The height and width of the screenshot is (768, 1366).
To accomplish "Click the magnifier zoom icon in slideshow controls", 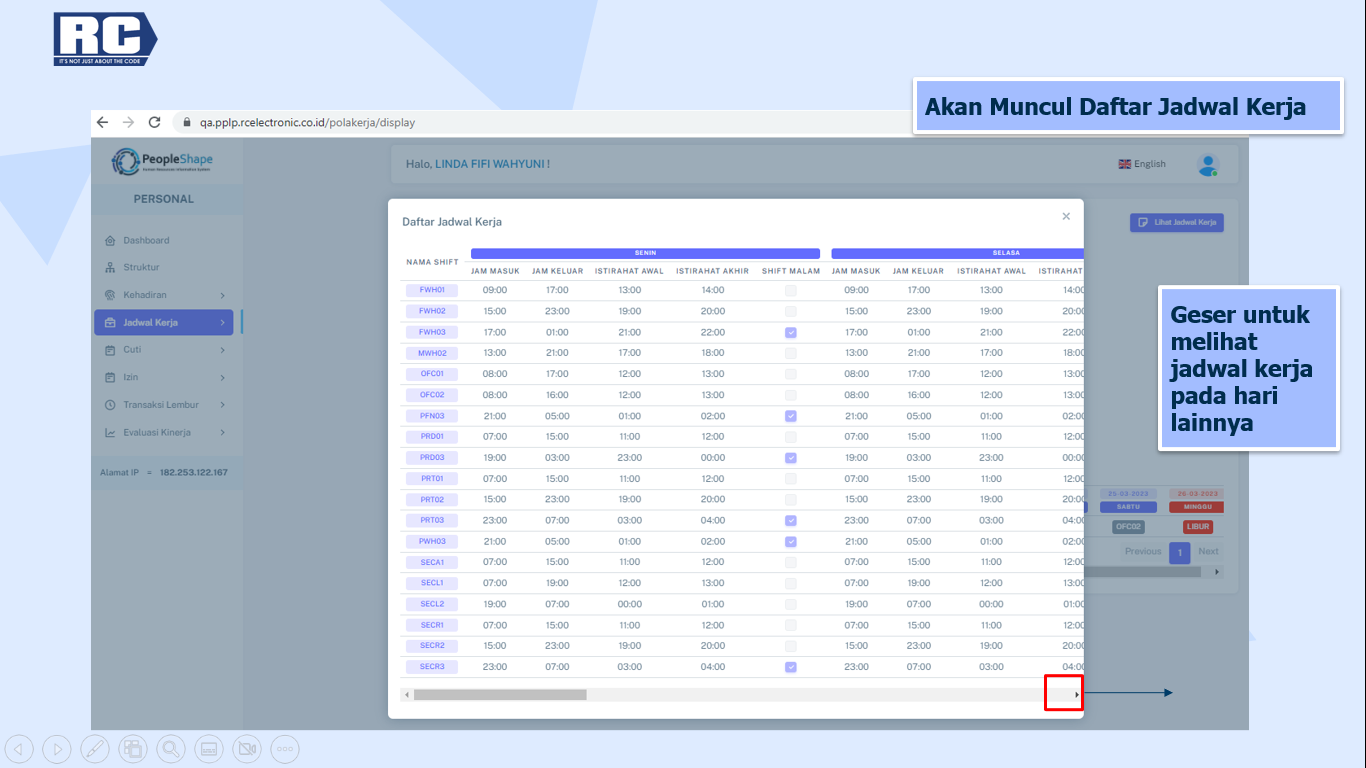I will click(x=171, y=748).
